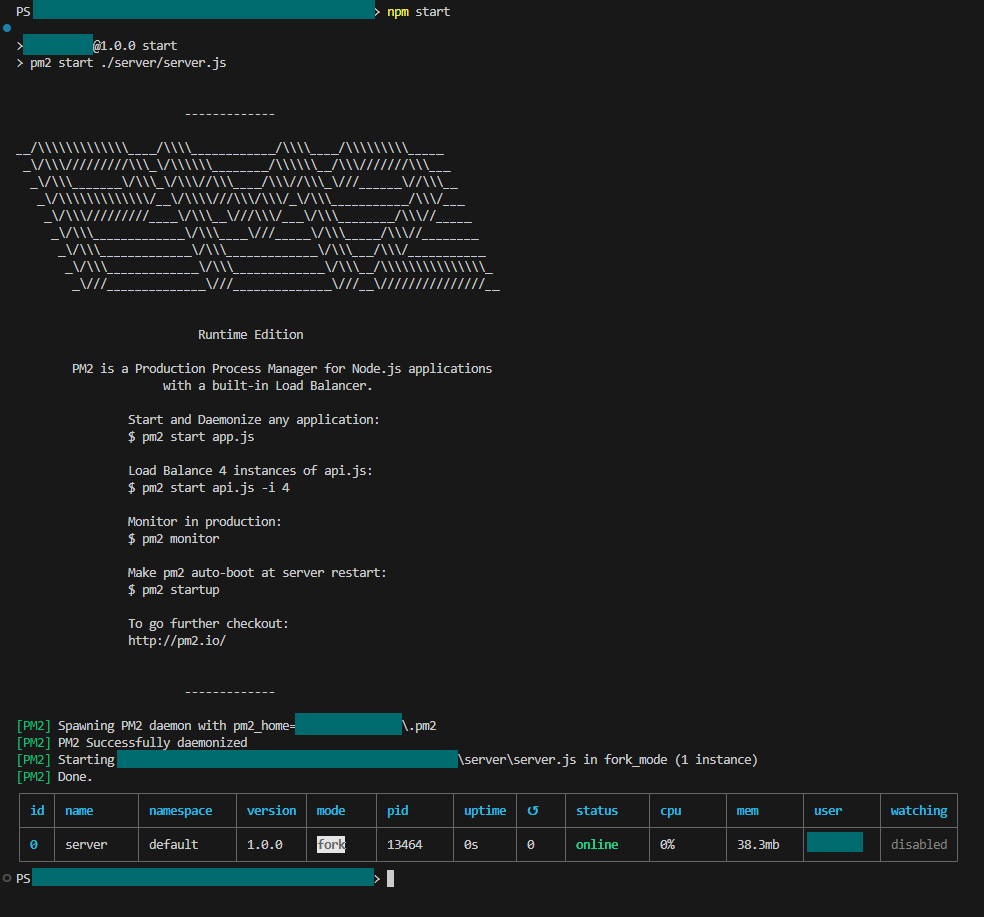984x917 pixels.
Task: Click the 'PM2 is a Production Process Manager' line
Action: 282,368
